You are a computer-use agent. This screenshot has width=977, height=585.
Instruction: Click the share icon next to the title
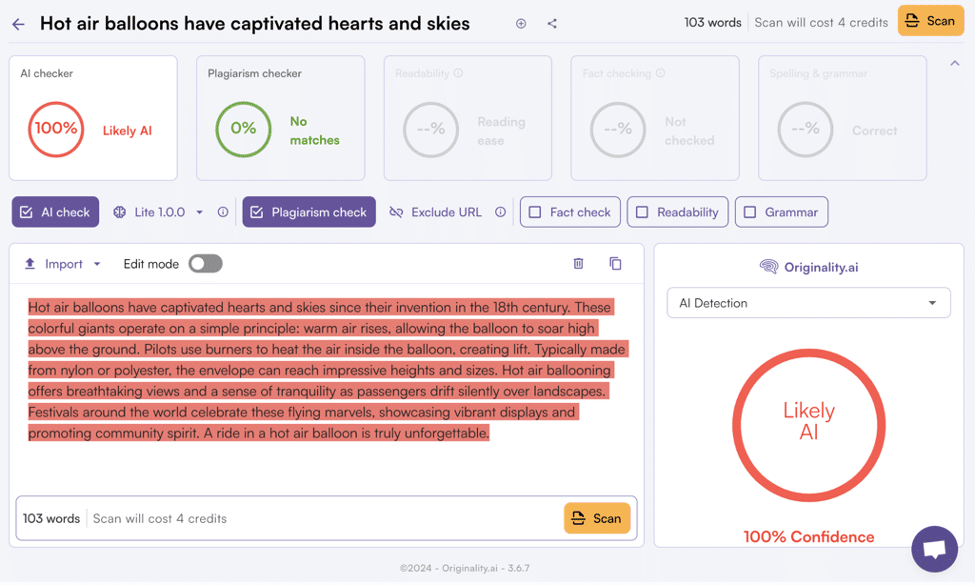(551, 23)
